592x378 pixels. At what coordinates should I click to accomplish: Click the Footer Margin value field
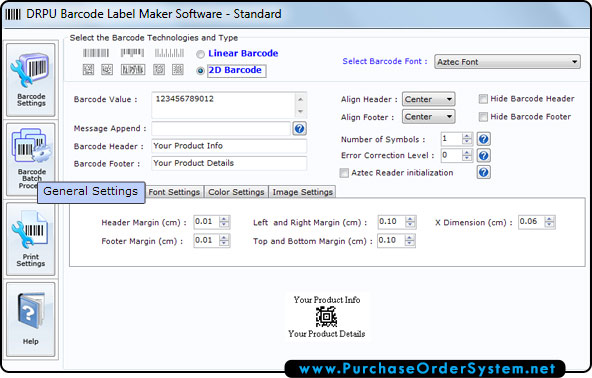pos(207,240)
